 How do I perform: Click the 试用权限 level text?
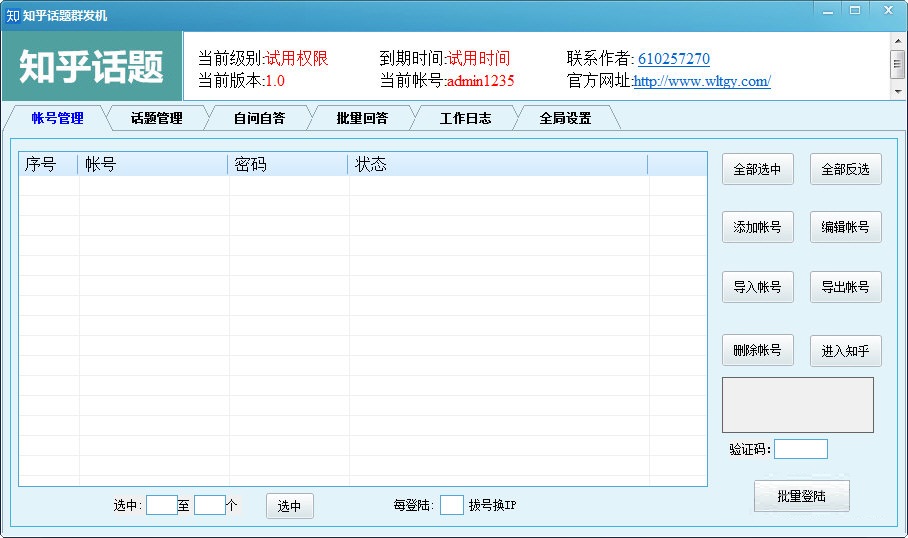pos(296,58)
